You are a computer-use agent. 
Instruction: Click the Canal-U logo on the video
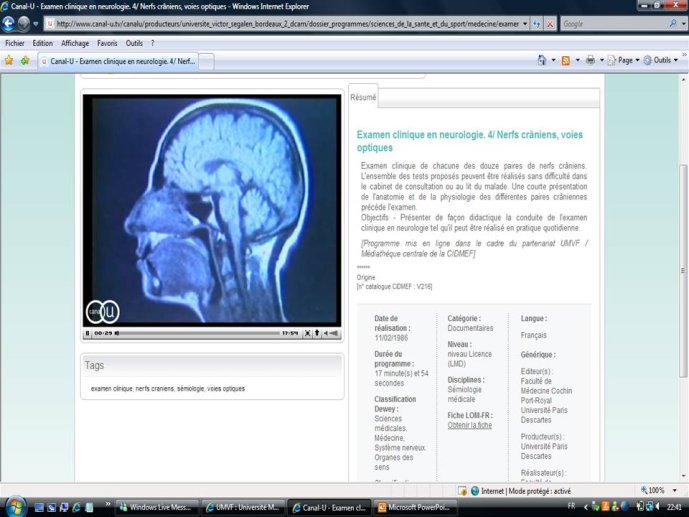(x=102, y=311)
